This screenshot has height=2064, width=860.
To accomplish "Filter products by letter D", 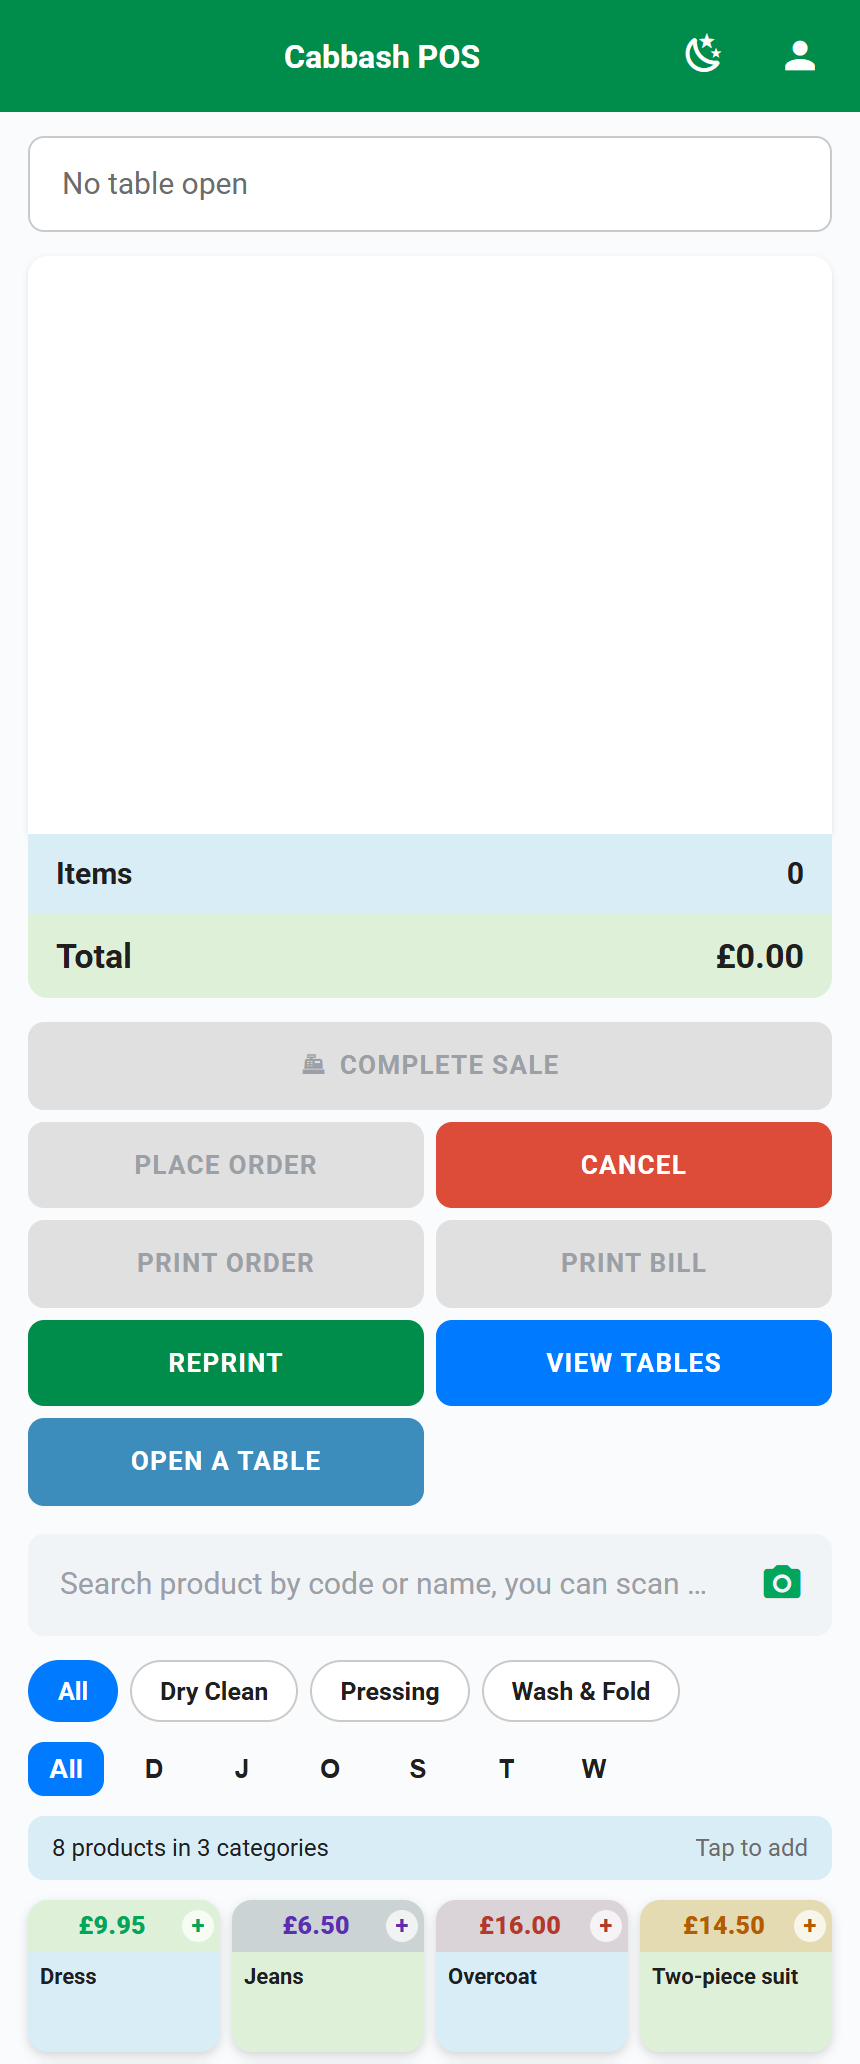I will (154, 1769).
